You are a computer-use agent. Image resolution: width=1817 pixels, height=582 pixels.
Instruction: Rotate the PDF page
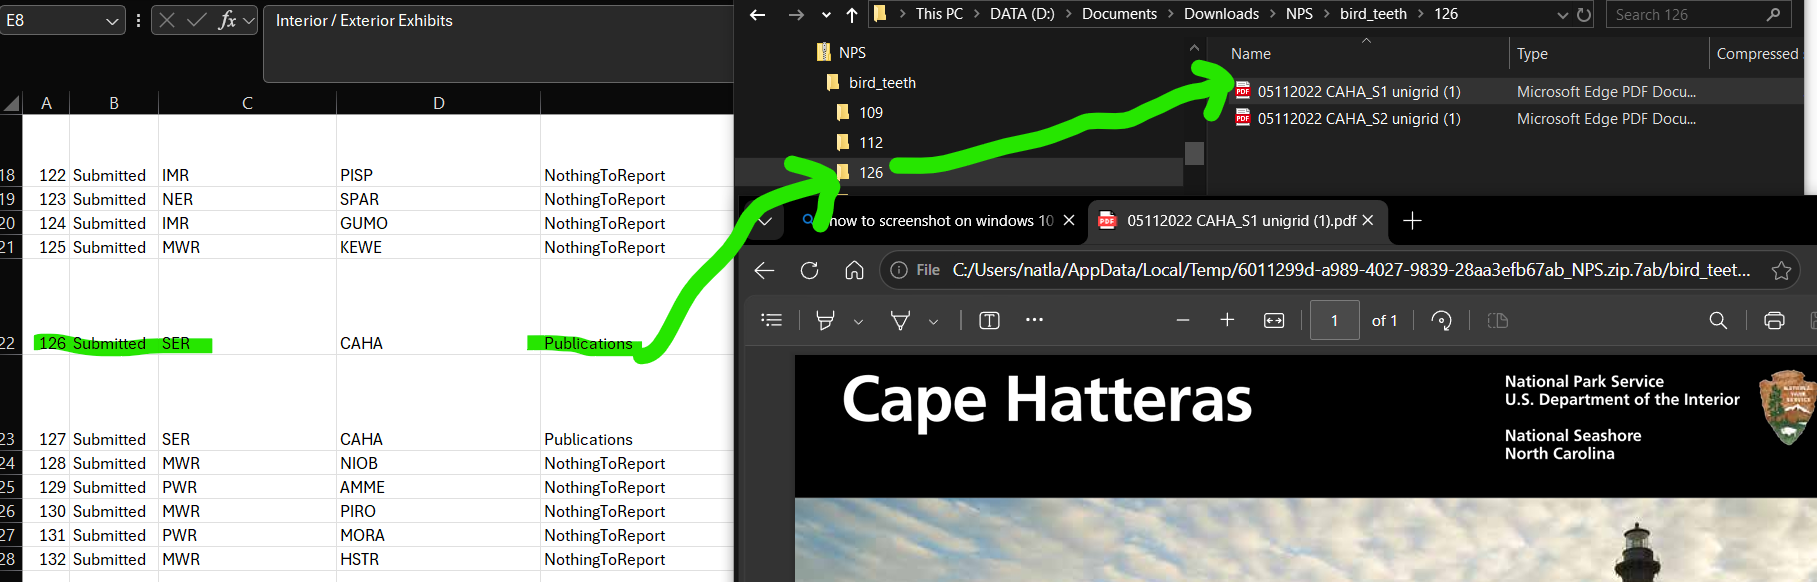coord(1441,320)
